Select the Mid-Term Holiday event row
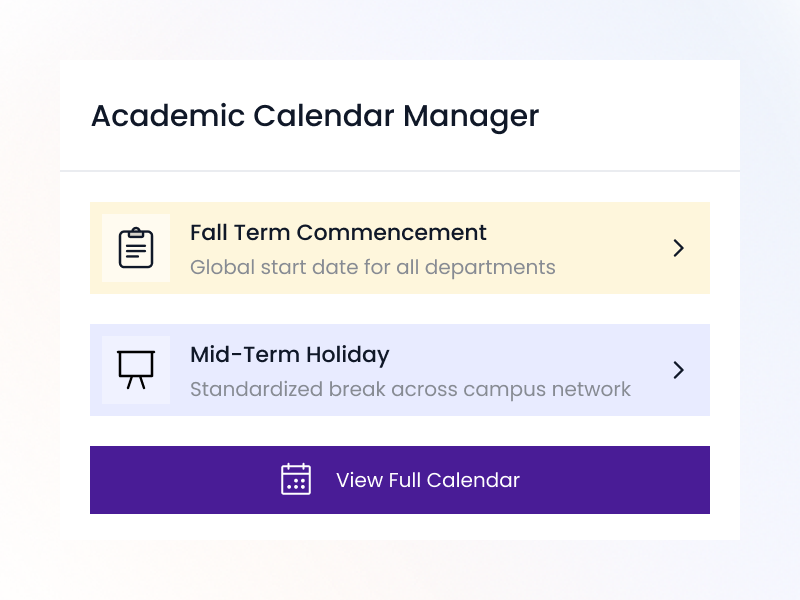800x600 pixels. coord(400,369)
